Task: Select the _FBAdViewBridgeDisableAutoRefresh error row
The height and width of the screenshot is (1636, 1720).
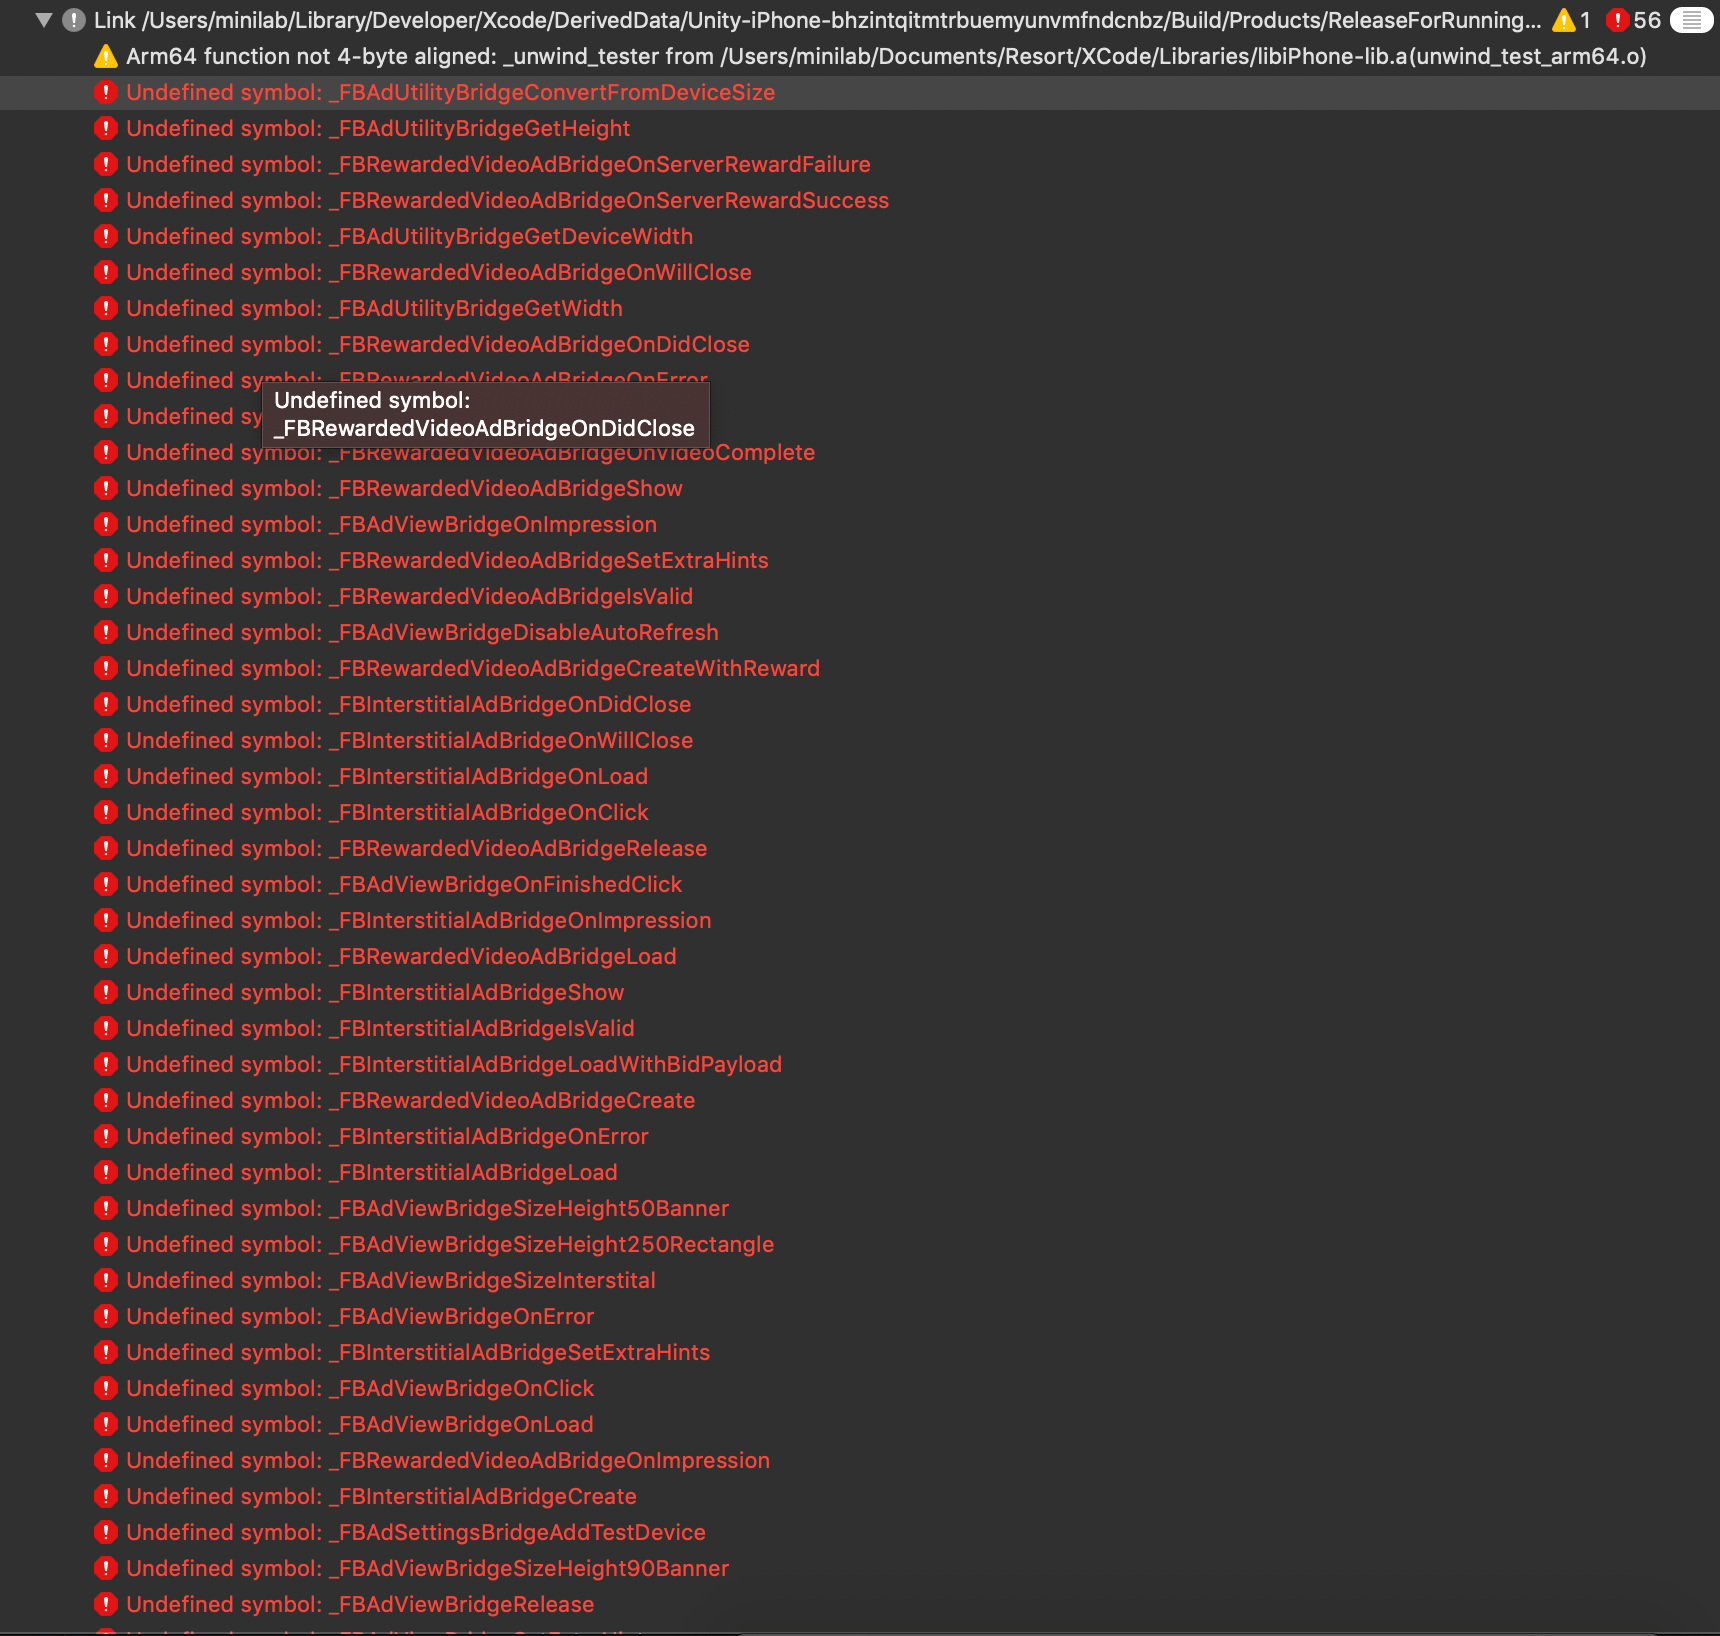Action: 860,632
